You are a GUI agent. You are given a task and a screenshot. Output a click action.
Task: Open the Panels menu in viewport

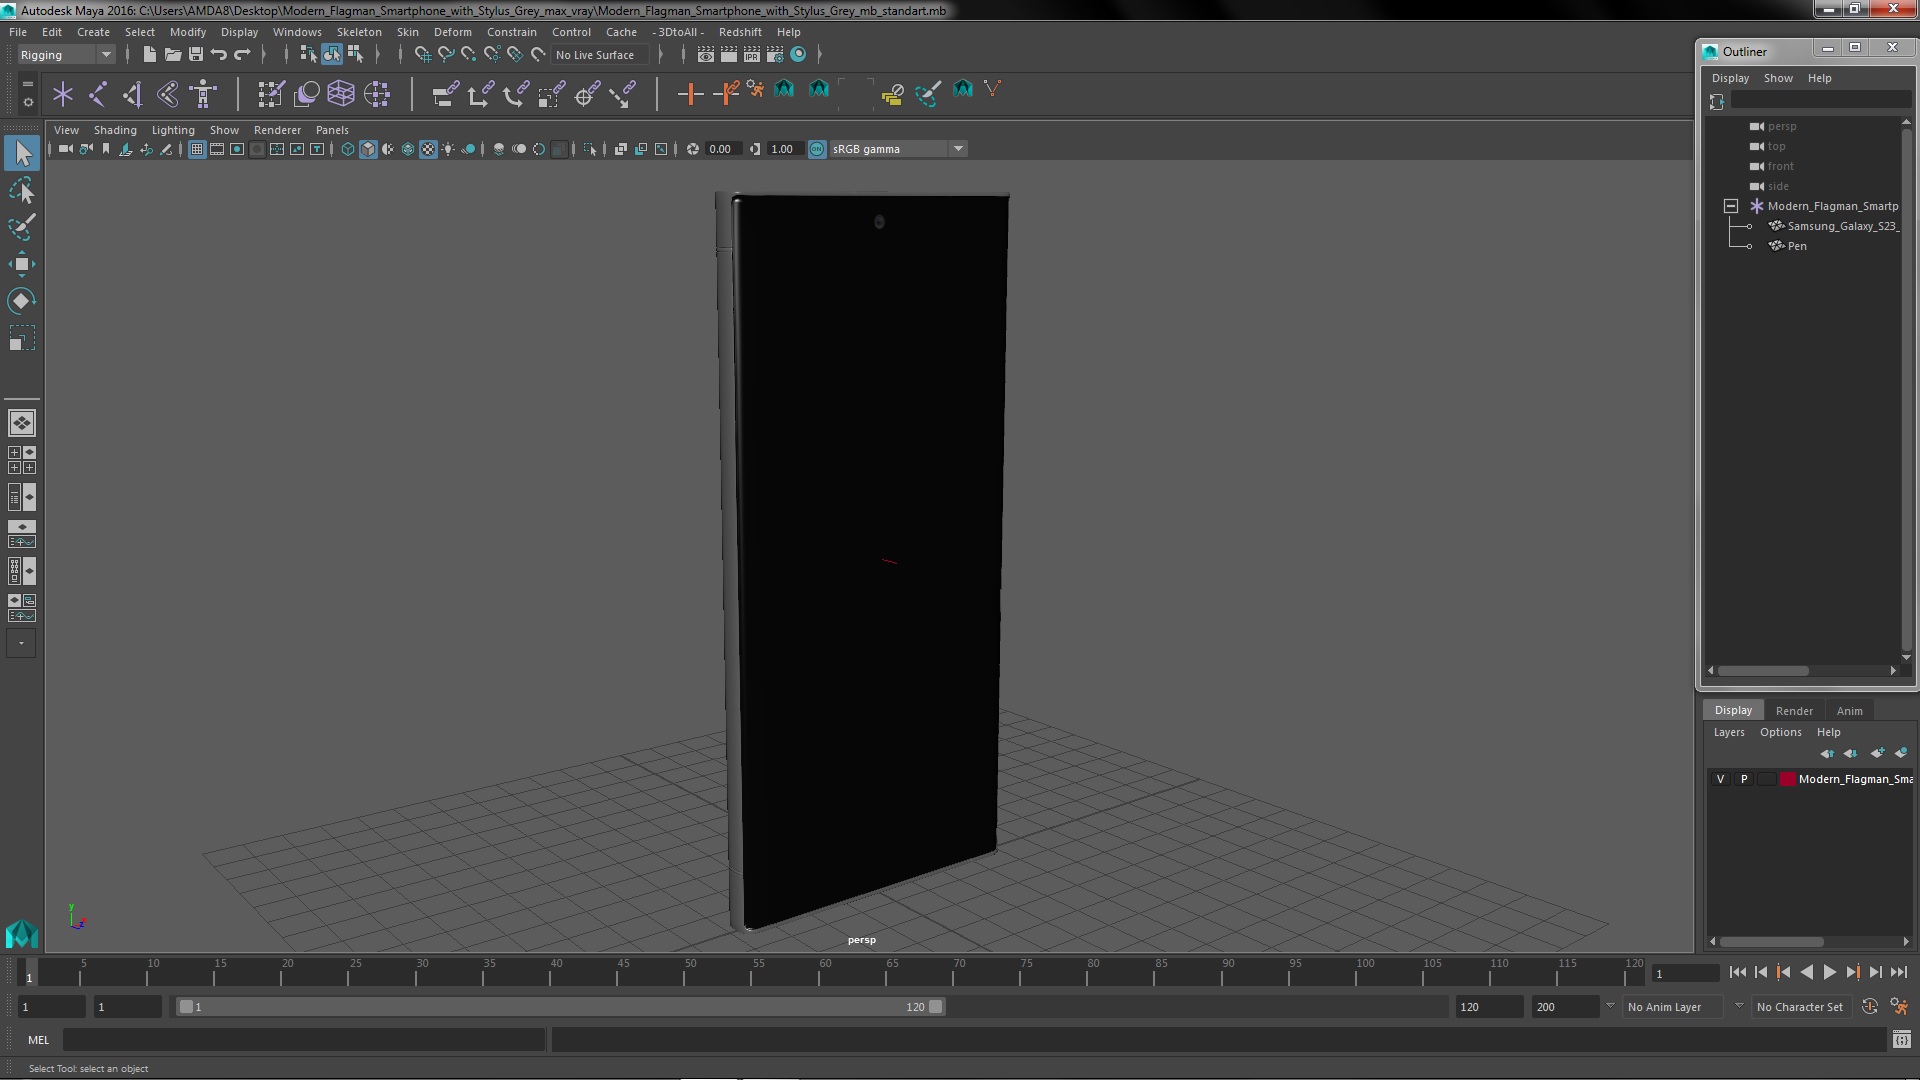(x=332, y=129)
